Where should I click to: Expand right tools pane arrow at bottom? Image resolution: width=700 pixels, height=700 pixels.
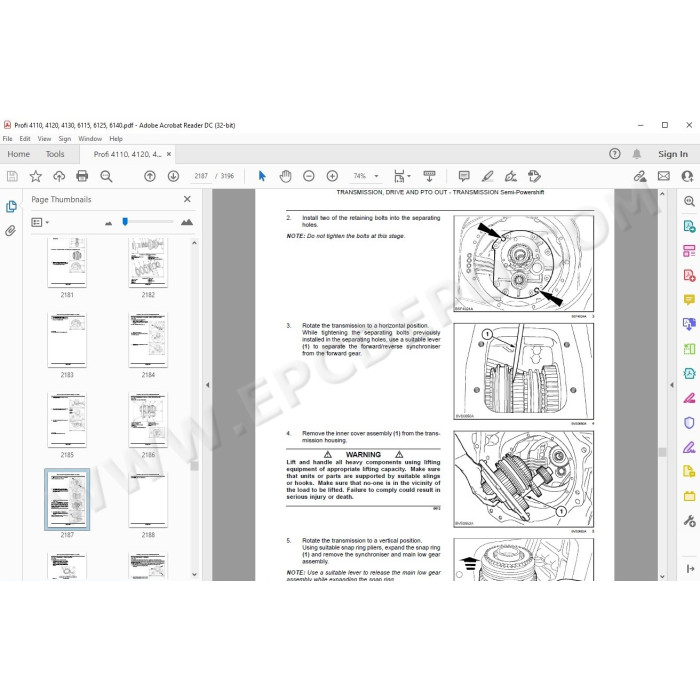[690, 568]
